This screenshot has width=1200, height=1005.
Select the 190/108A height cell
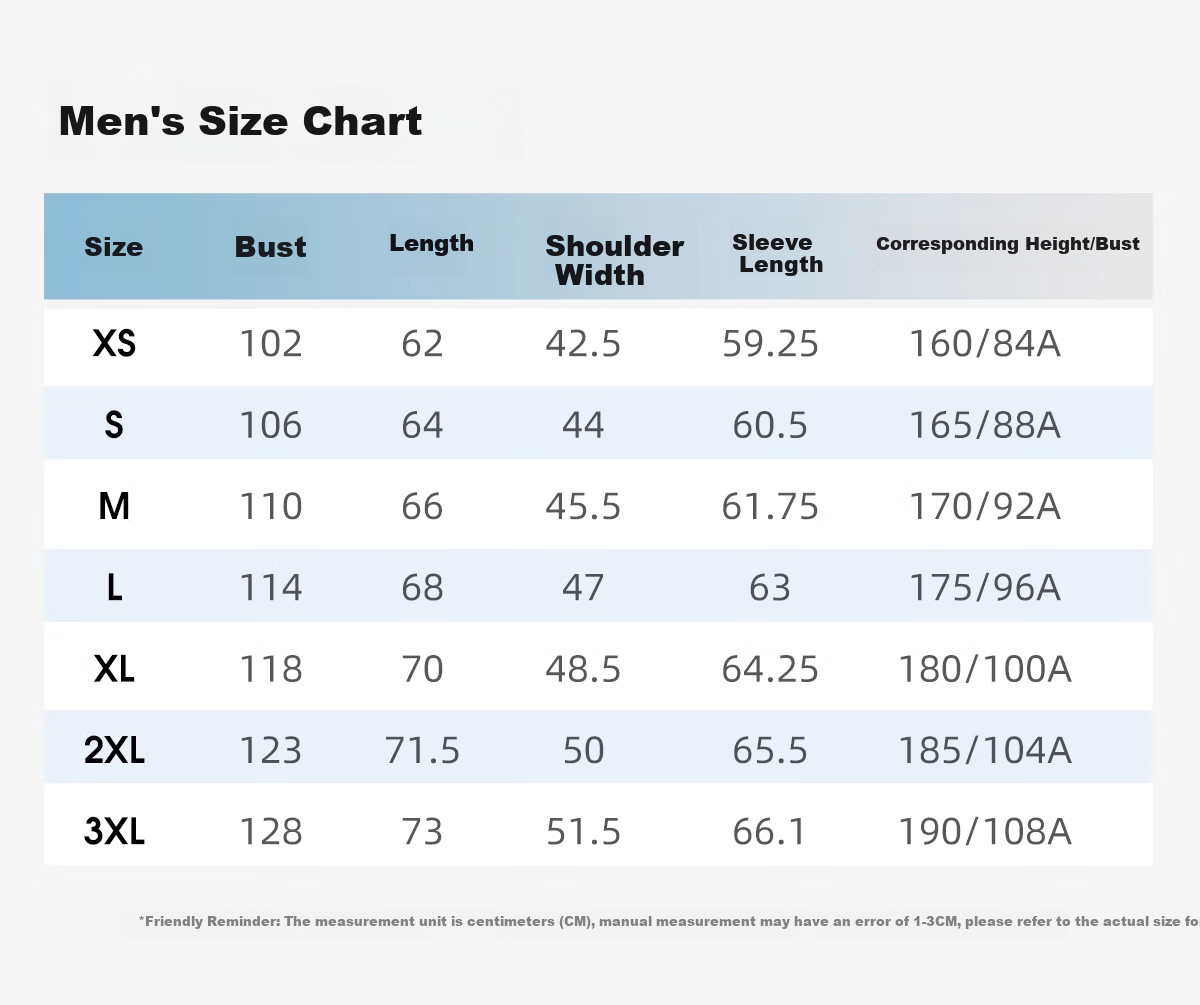tap(984, 832)
